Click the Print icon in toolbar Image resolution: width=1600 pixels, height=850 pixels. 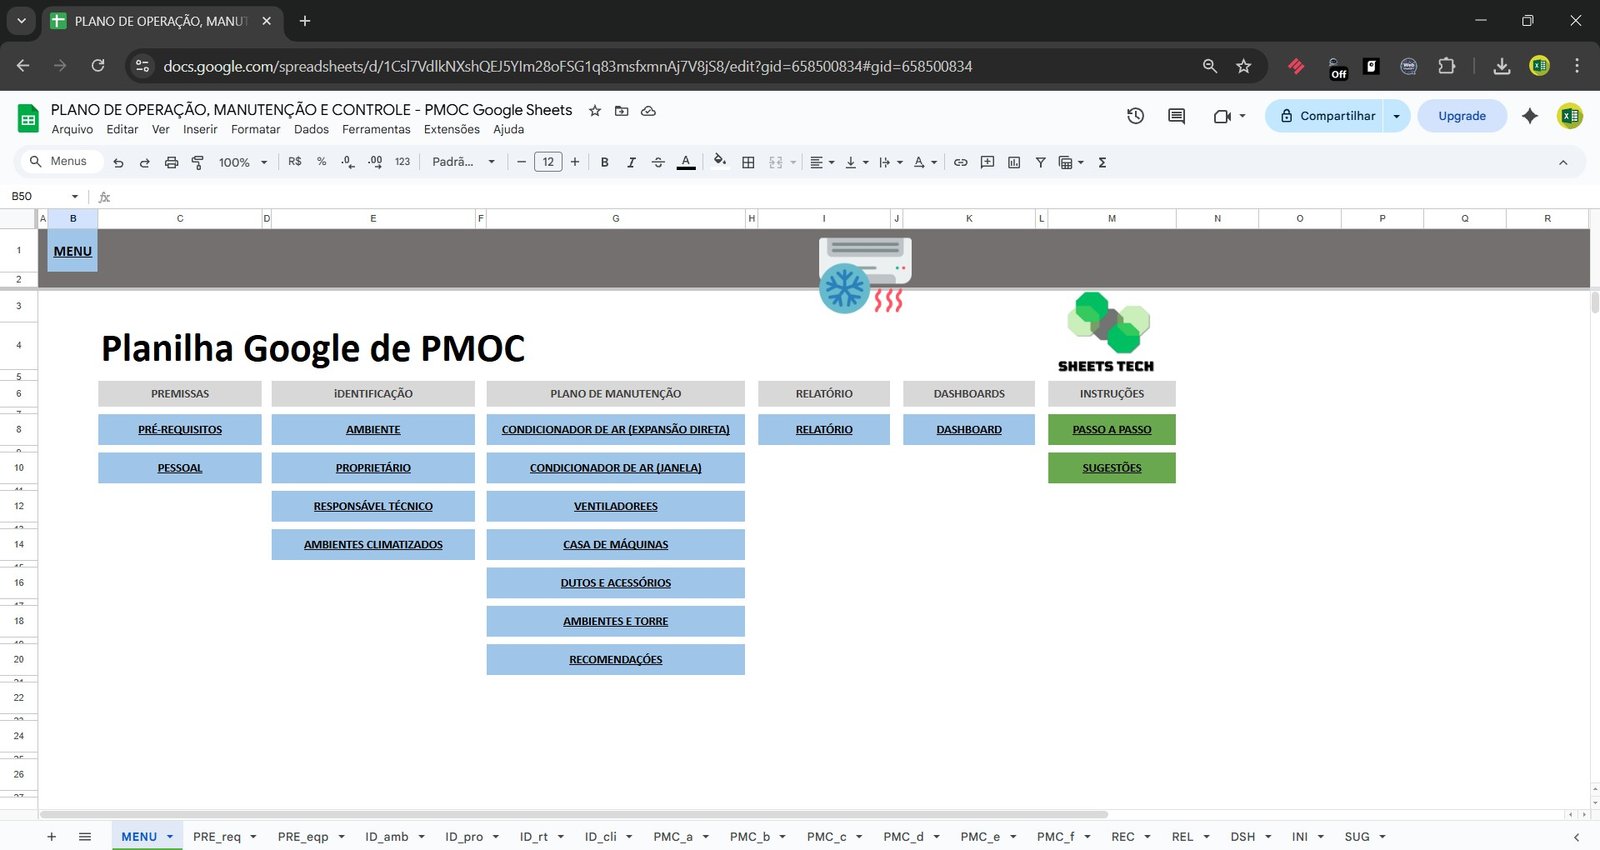[171, 162]
